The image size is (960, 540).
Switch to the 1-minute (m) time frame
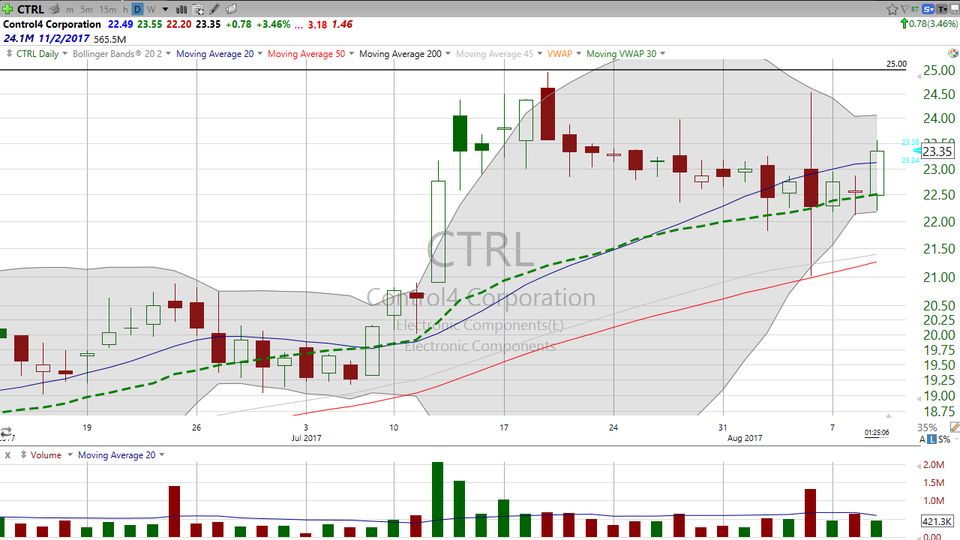(70, 10)
